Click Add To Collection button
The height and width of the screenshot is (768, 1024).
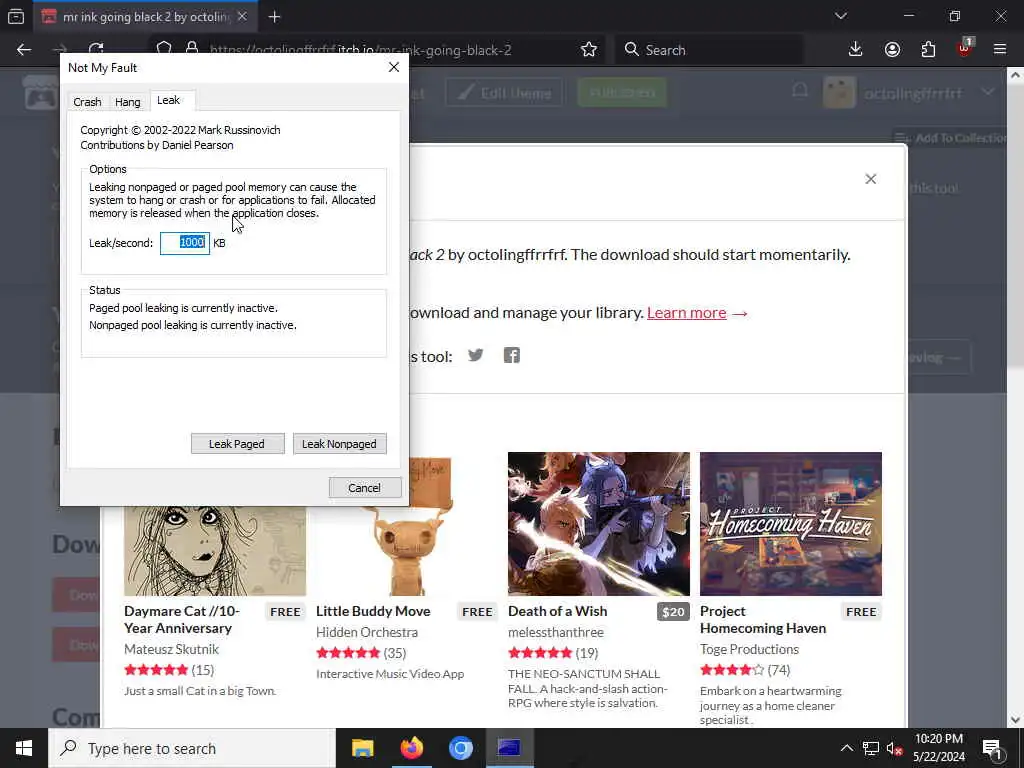tap(950, 138)
